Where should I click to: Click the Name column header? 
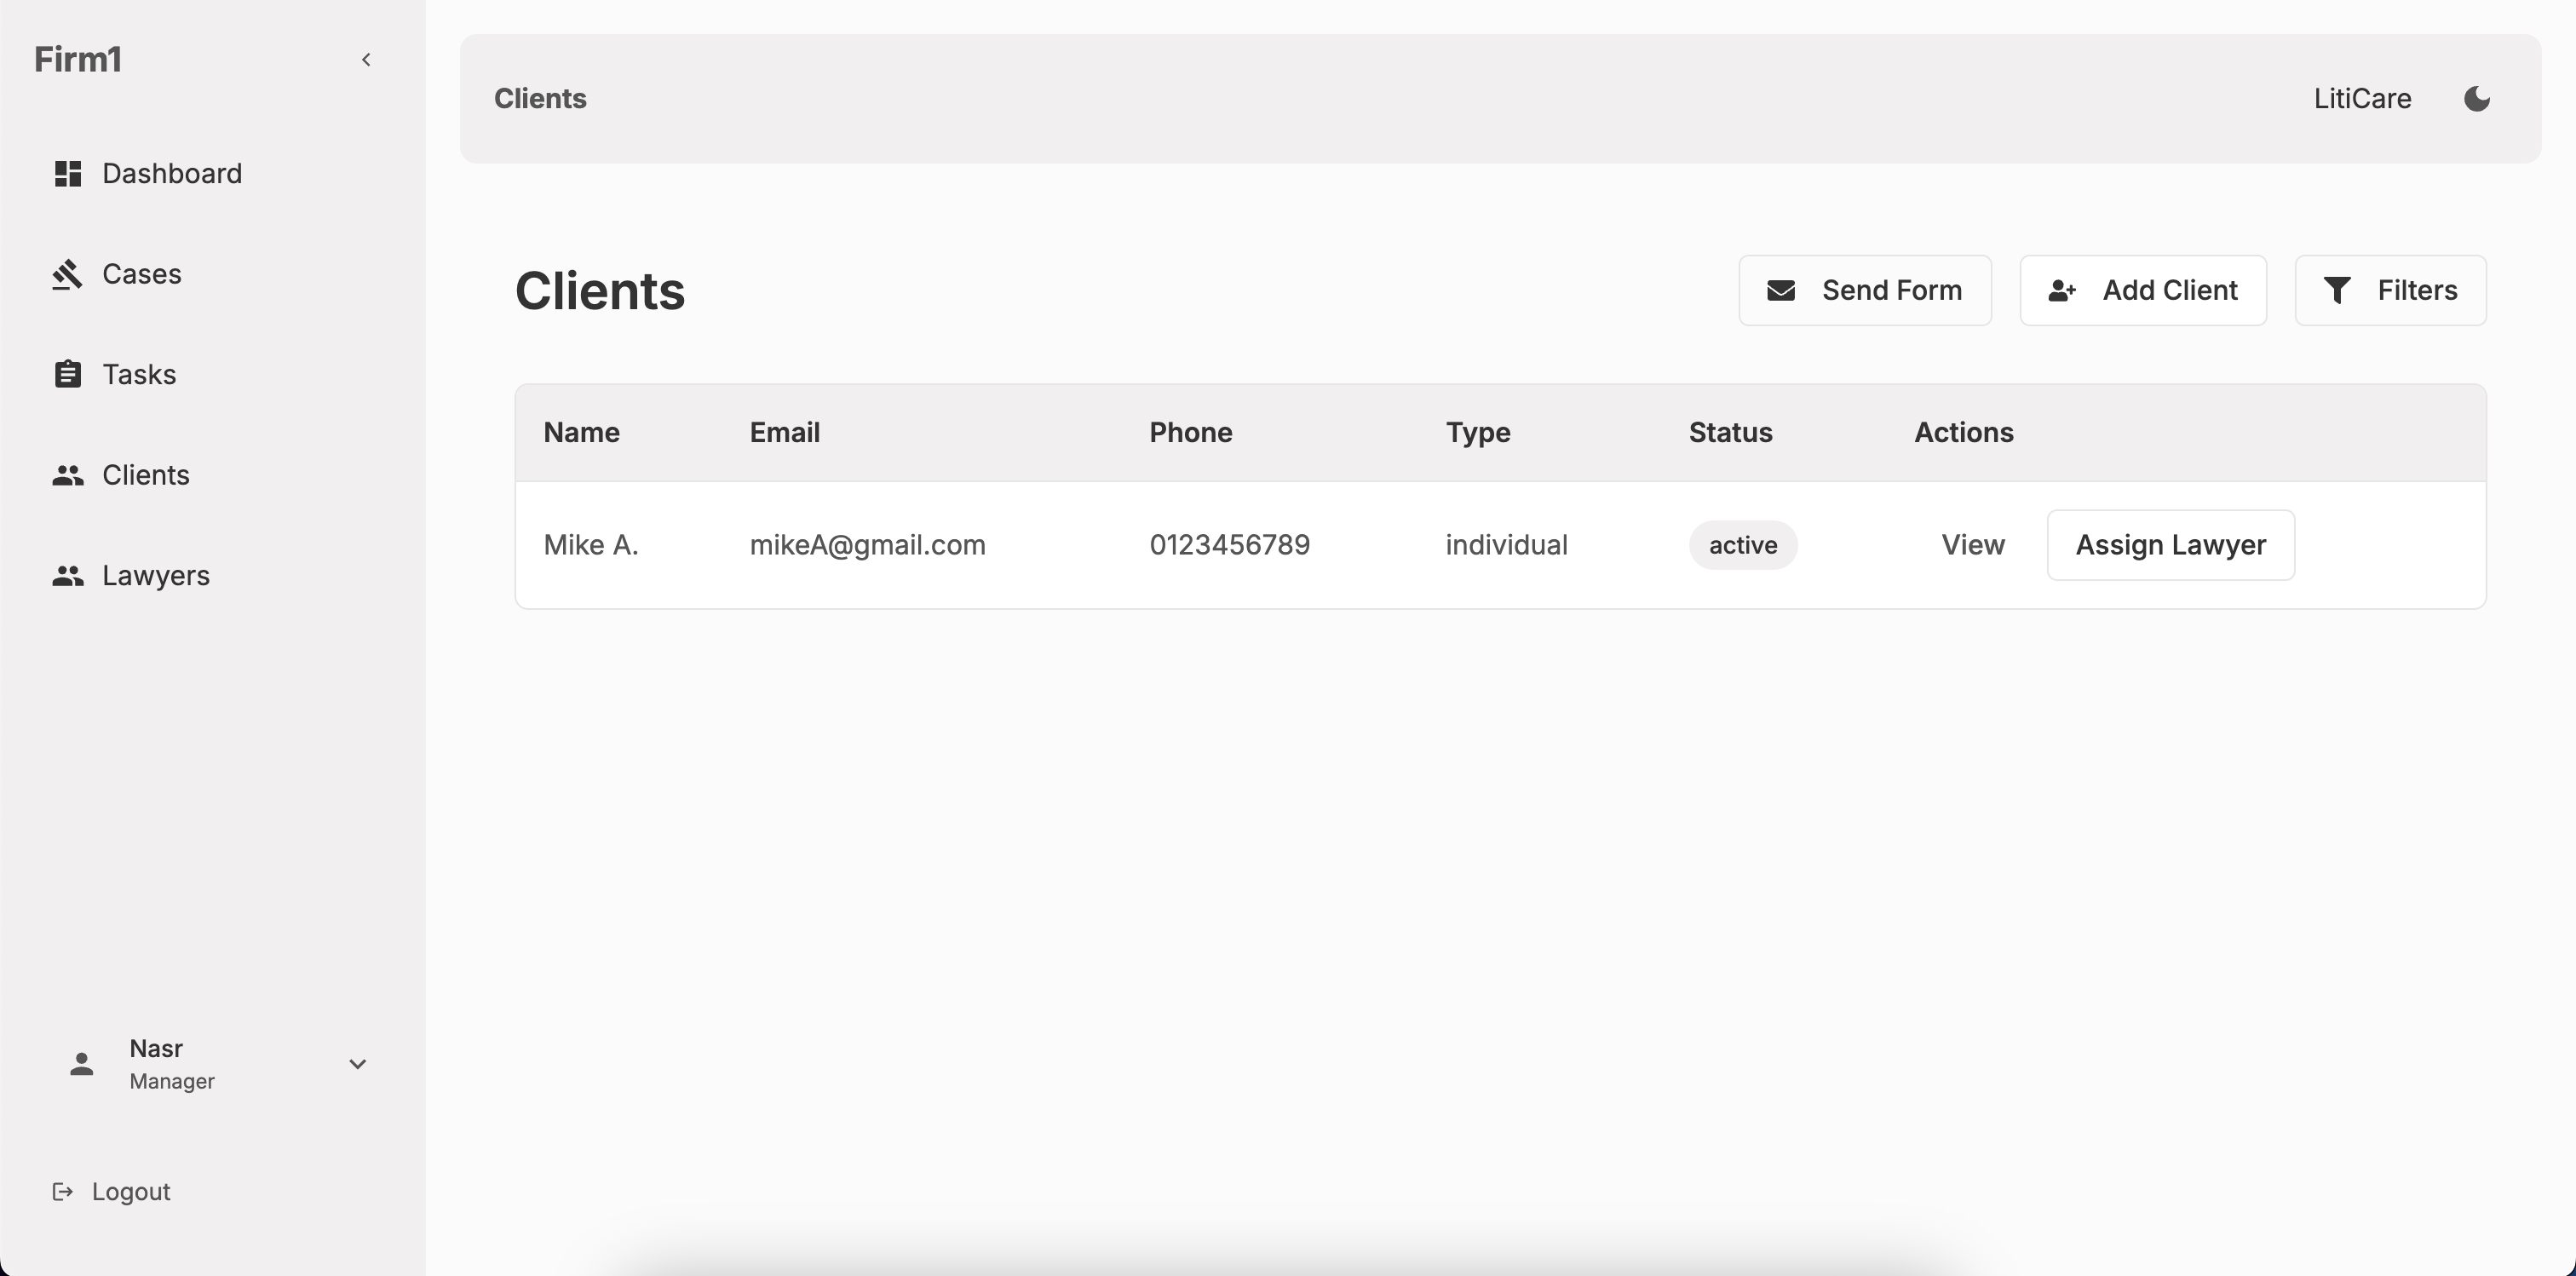tap(581, 432)
